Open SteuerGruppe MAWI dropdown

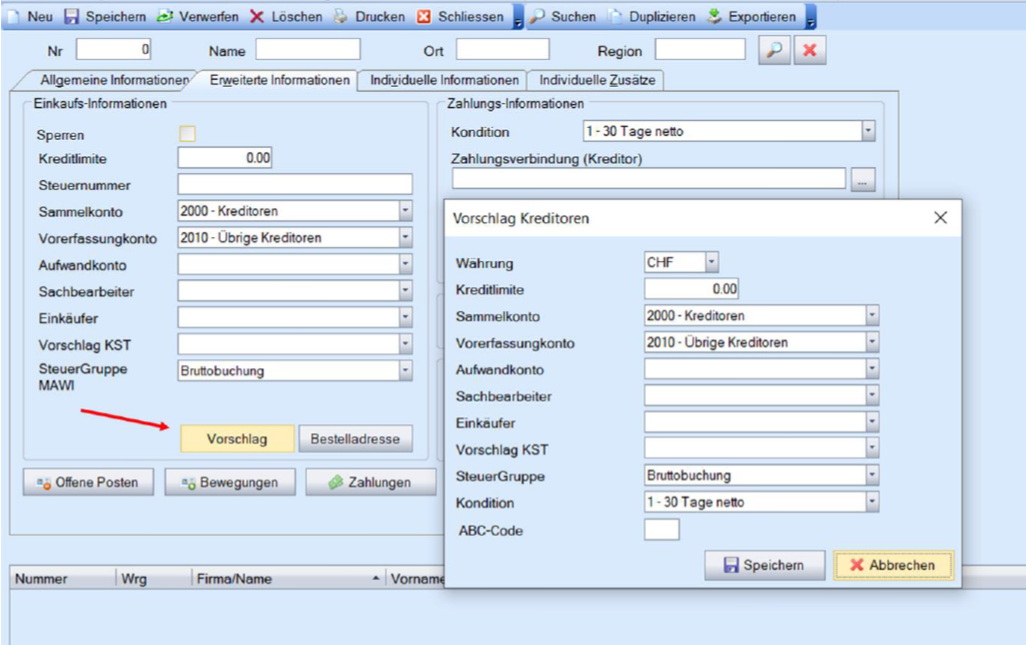tap(406, 371)
